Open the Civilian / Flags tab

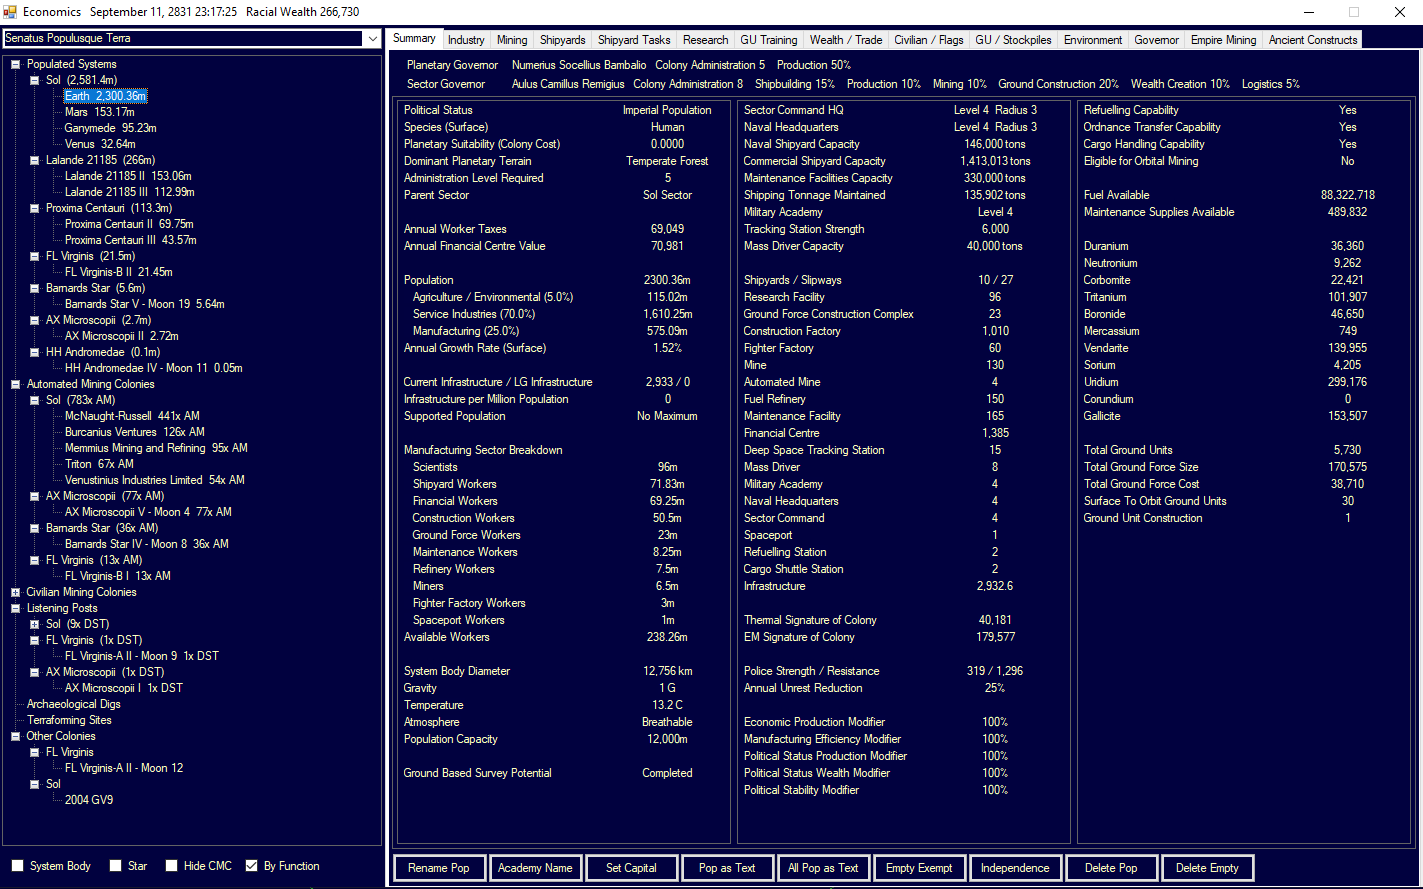pyautogui.click(x=929, y=40)
